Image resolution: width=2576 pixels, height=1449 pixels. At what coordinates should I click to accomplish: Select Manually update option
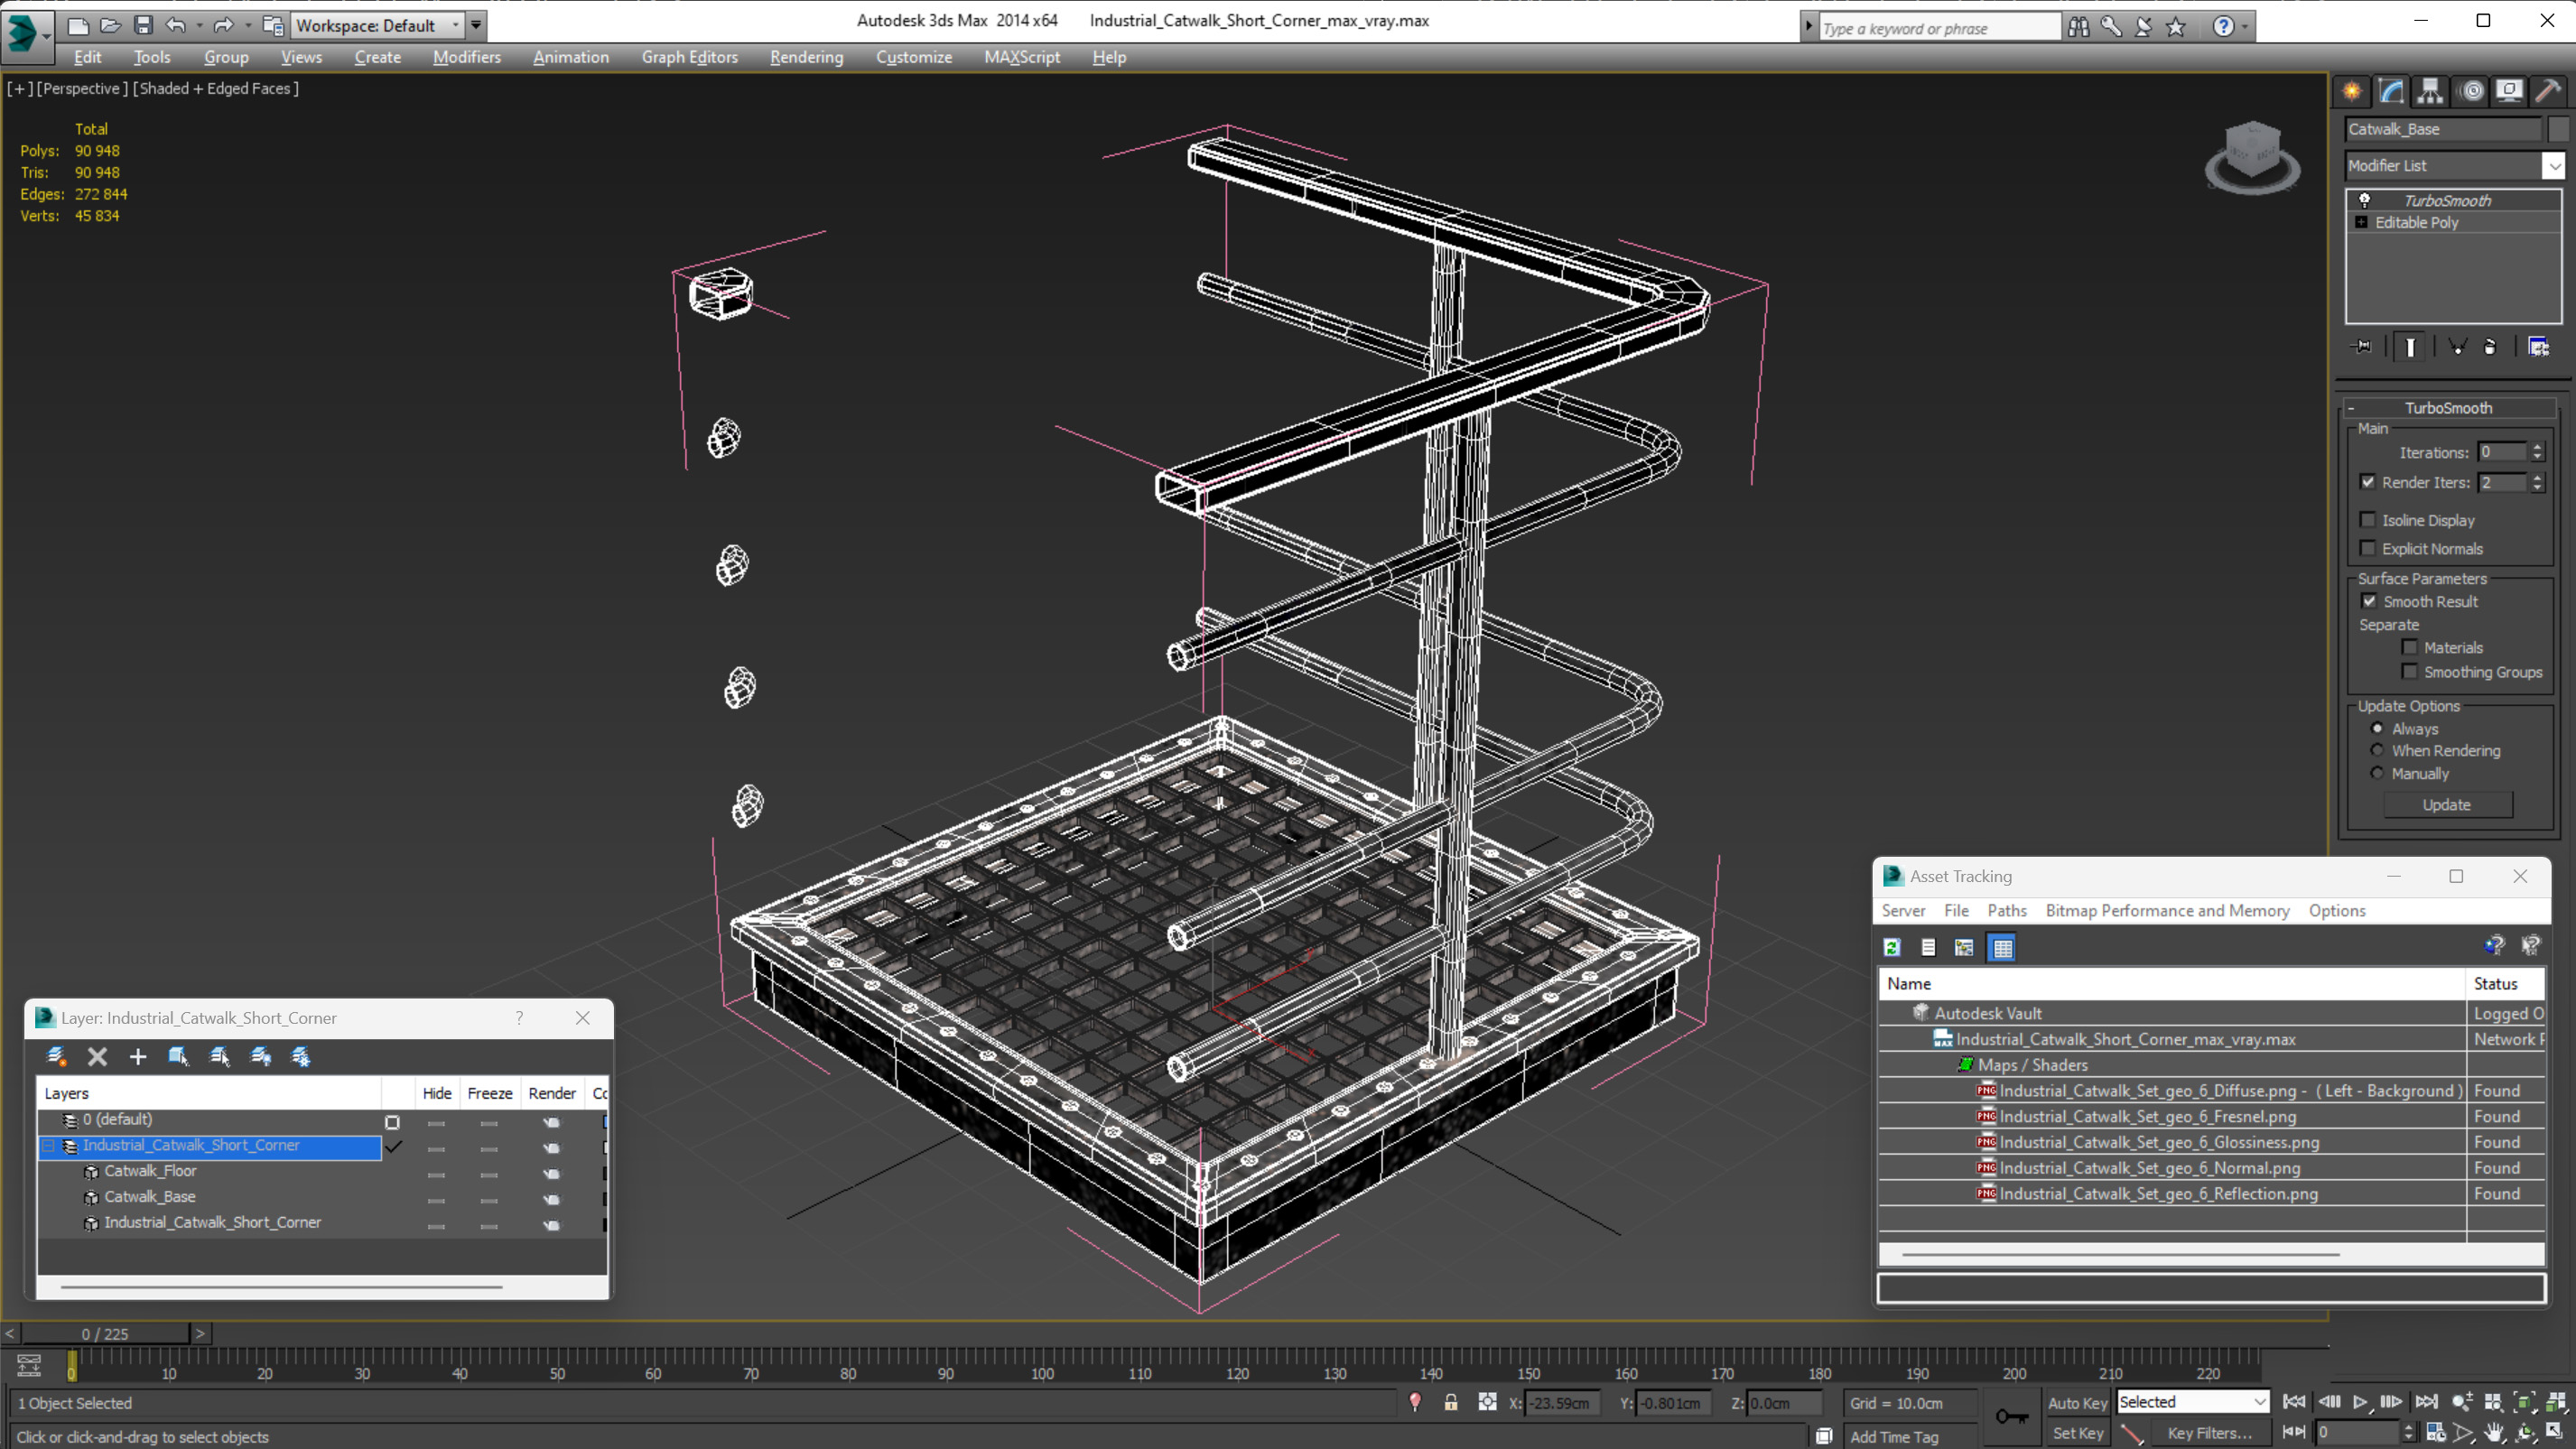click(2378, 773)
